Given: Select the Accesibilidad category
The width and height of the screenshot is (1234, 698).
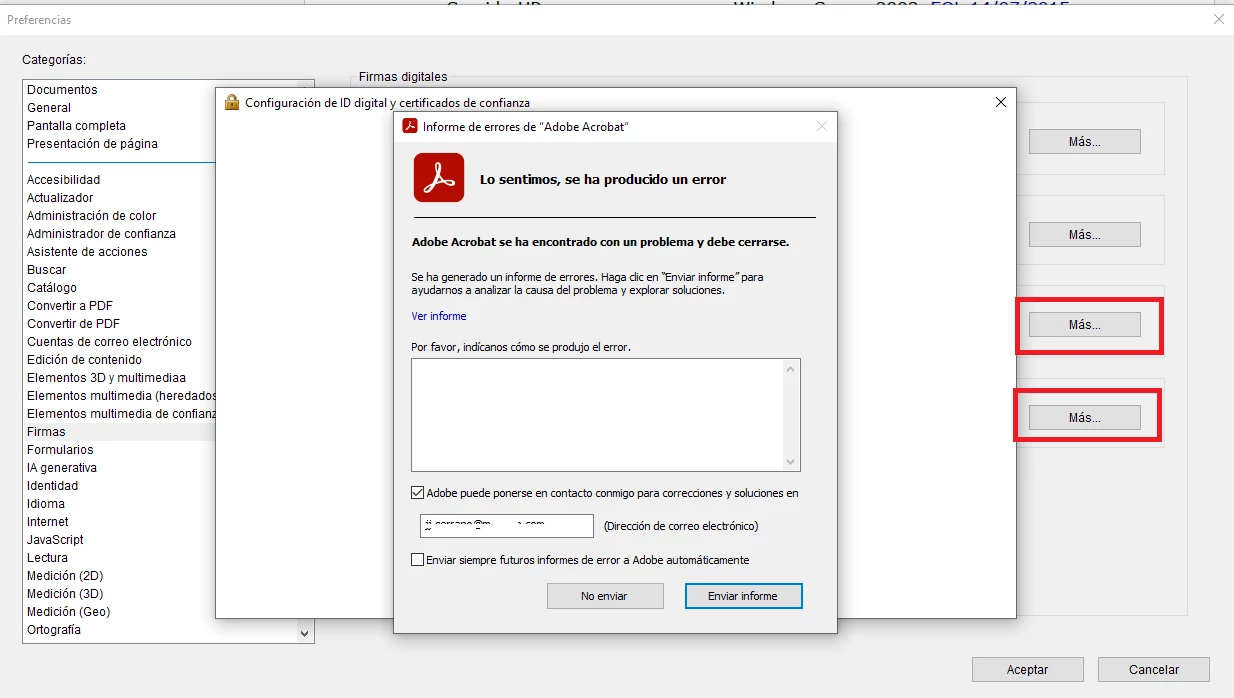Looking at the screenshot, I should pos(63,180).
